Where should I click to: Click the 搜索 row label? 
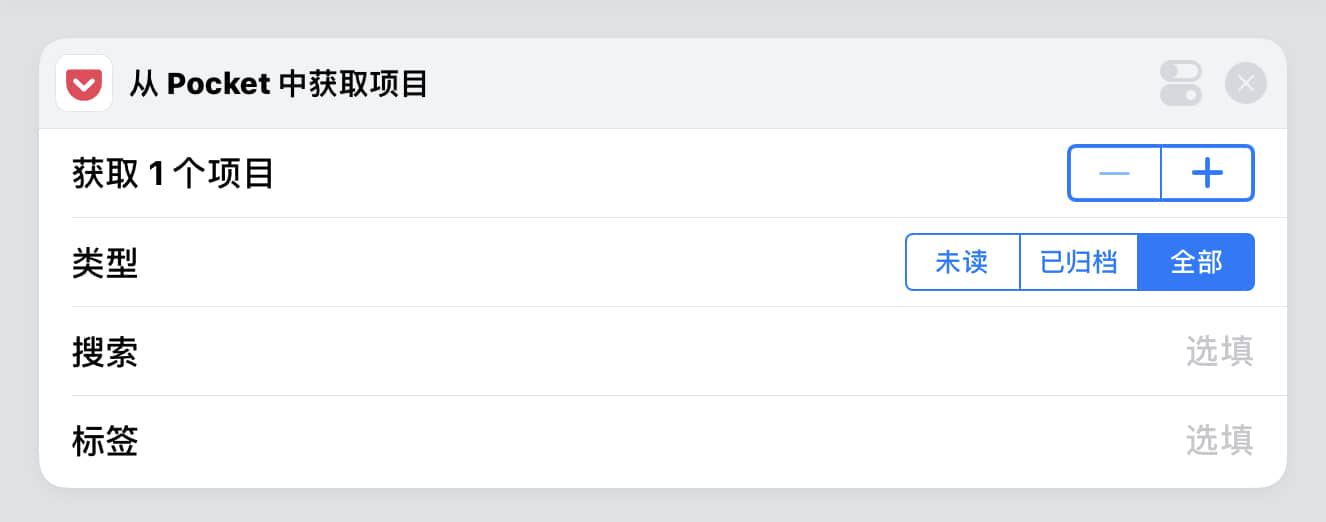(105, 352)
